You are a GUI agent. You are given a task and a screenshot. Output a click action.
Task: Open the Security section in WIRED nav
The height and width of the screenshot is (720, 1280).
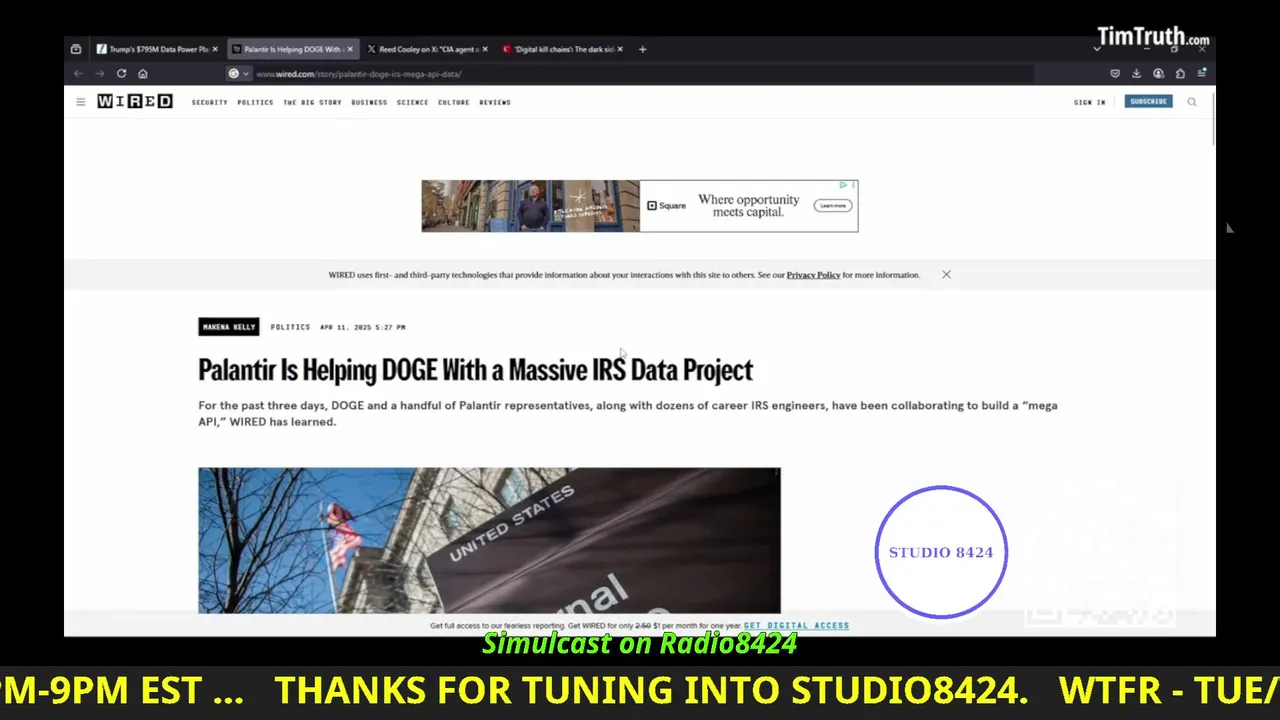click(x=210, y=102)
